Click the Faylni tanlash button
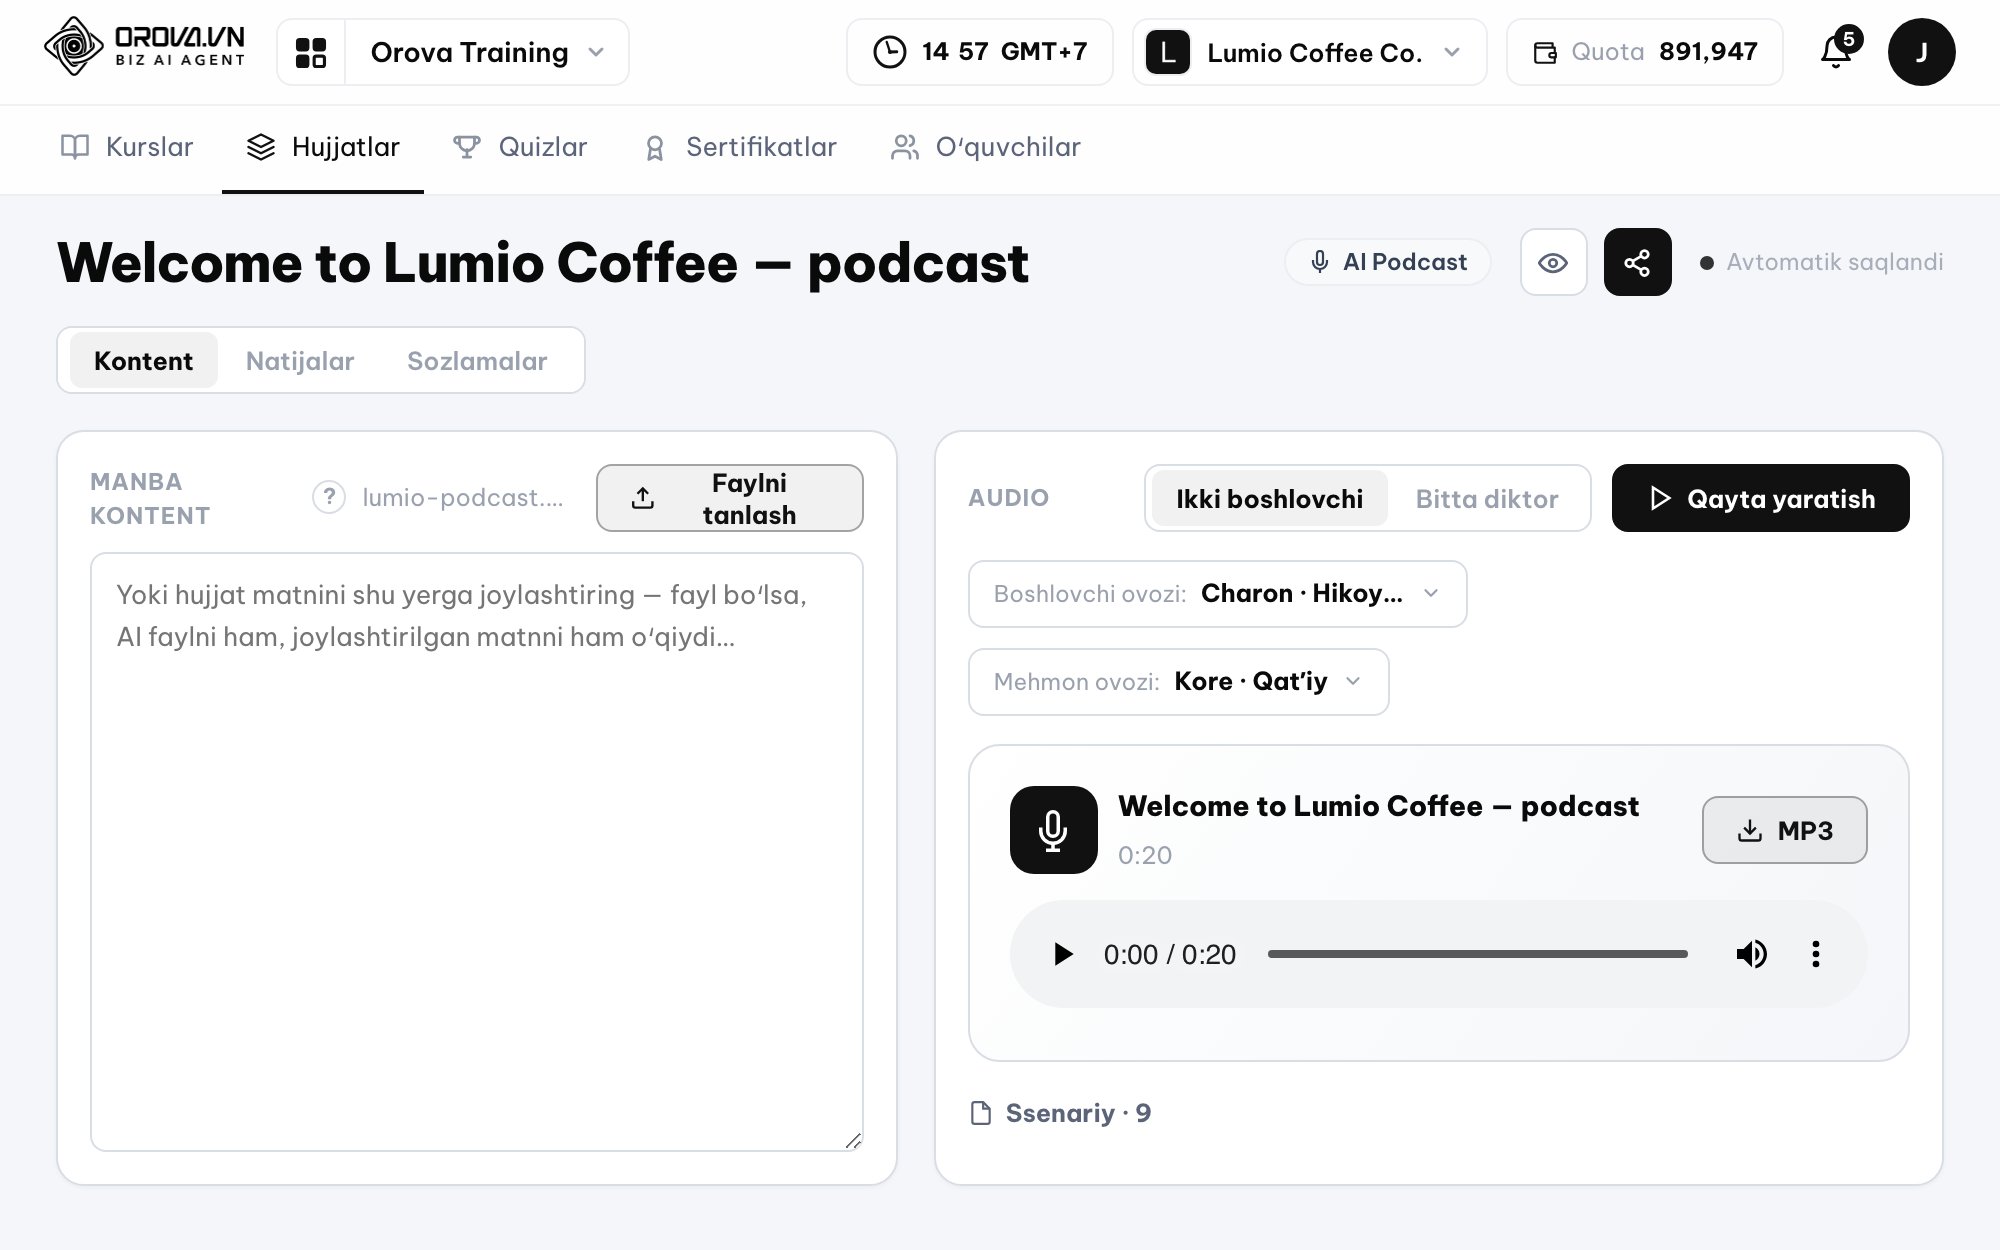 coord(730,498)
